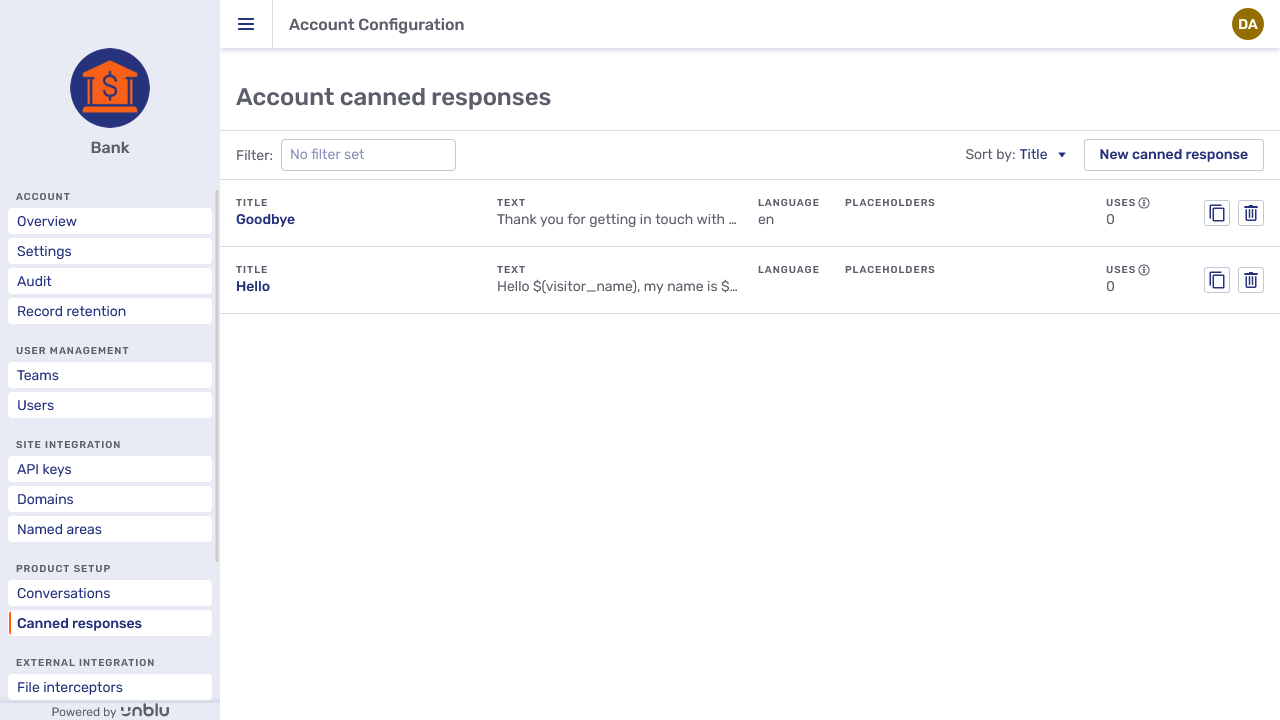Click the Bank account logo

pyautogui.click(x=109, y=88)
